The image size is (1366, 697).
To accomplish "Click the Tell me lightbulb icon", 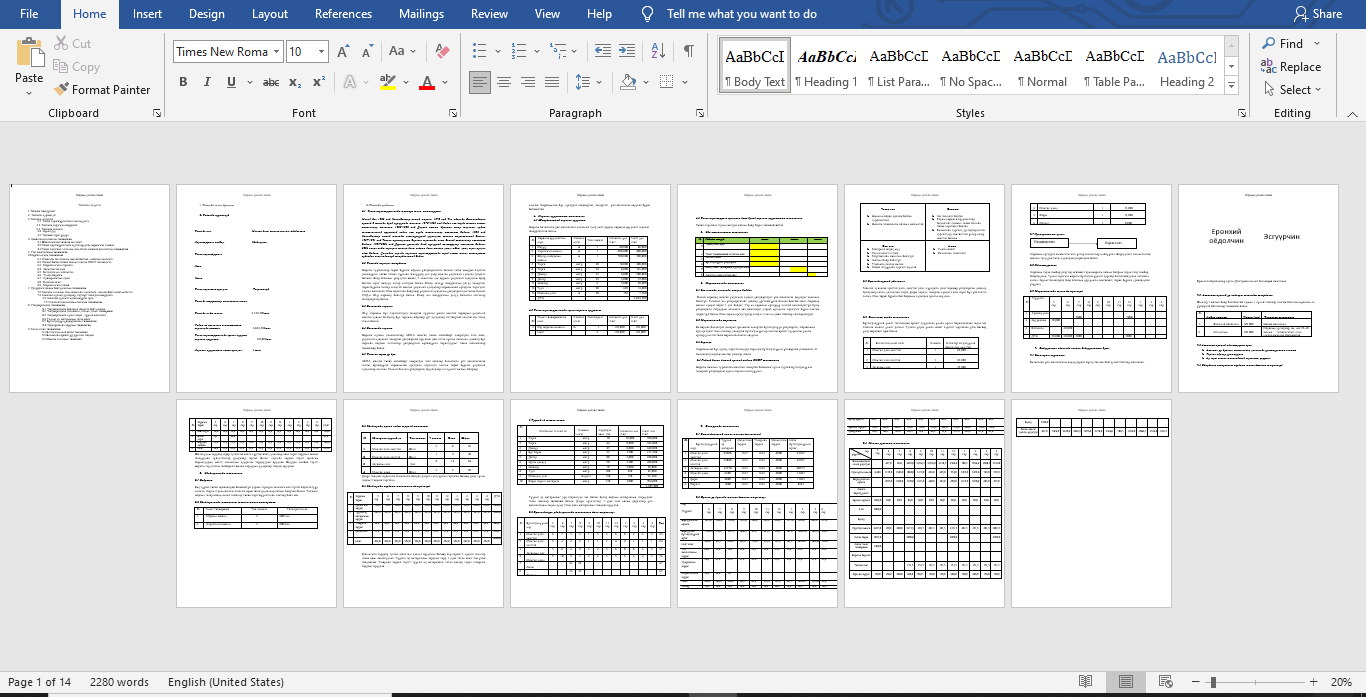I will (x=648, y=14).
